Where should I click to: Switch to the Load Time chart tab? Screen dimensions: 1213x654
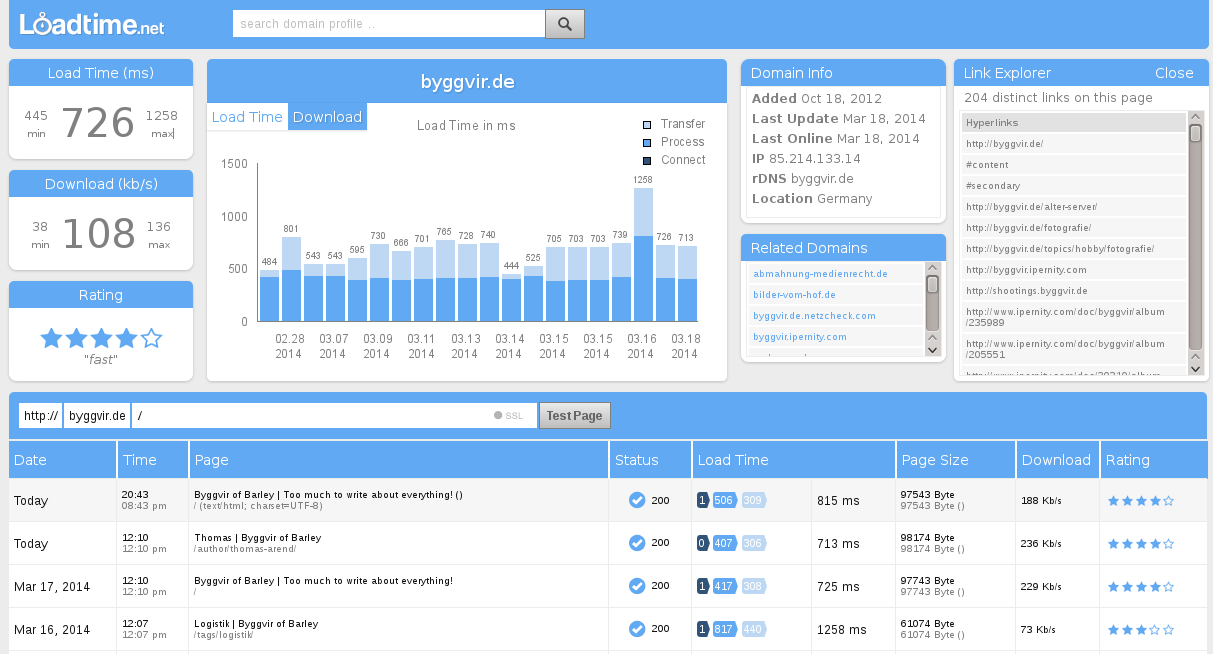[247, 117]
